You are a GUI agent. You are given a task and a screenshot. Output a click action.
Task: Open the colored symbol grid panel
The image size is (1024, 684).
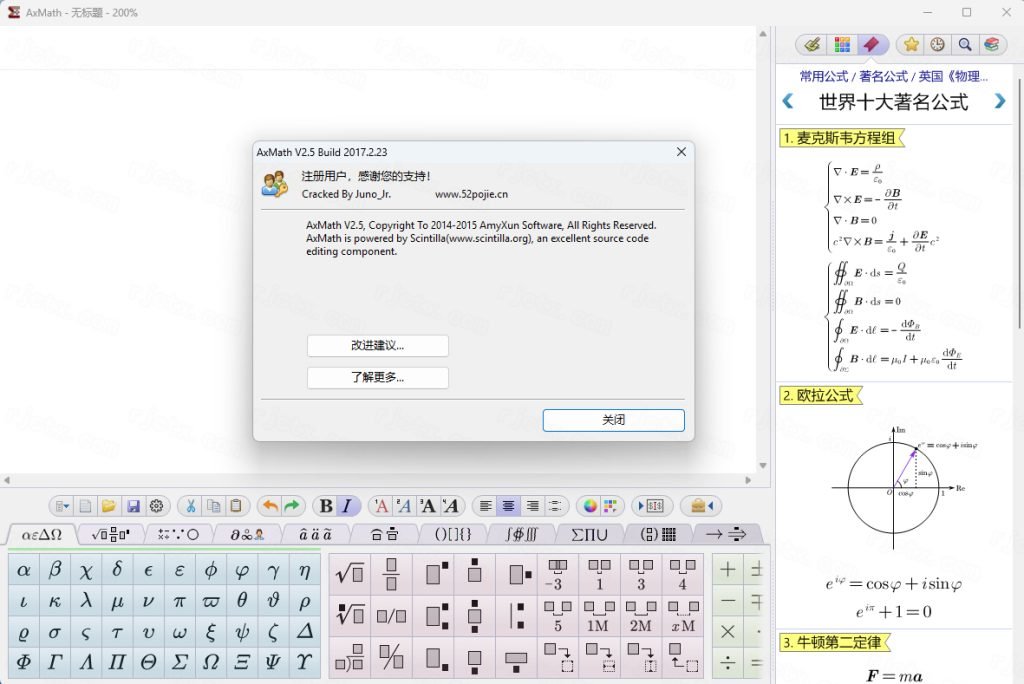(842, 44)
